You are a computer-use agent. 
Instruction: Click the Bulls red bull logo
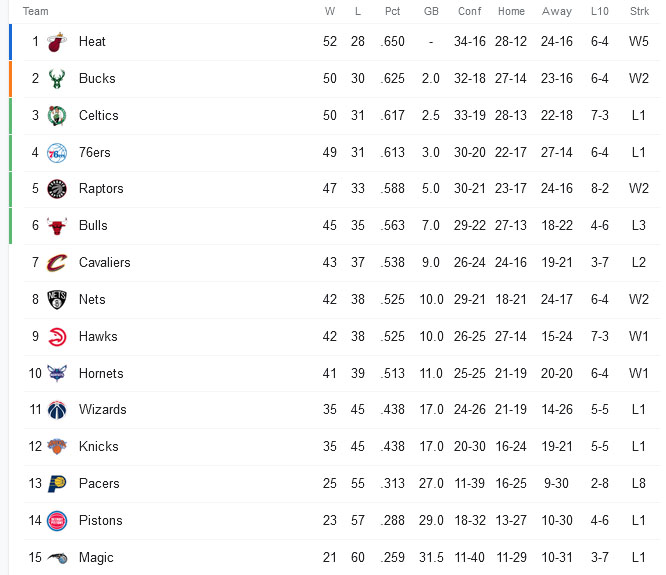[57, 225]
